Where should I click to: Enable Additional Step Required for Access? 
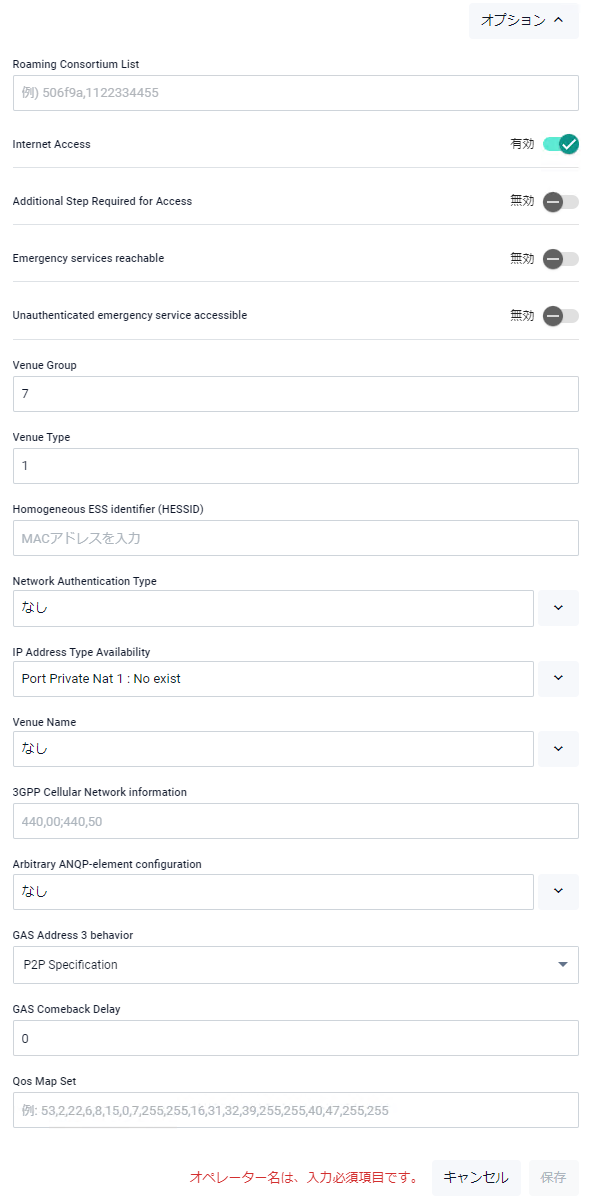(561, 201)
